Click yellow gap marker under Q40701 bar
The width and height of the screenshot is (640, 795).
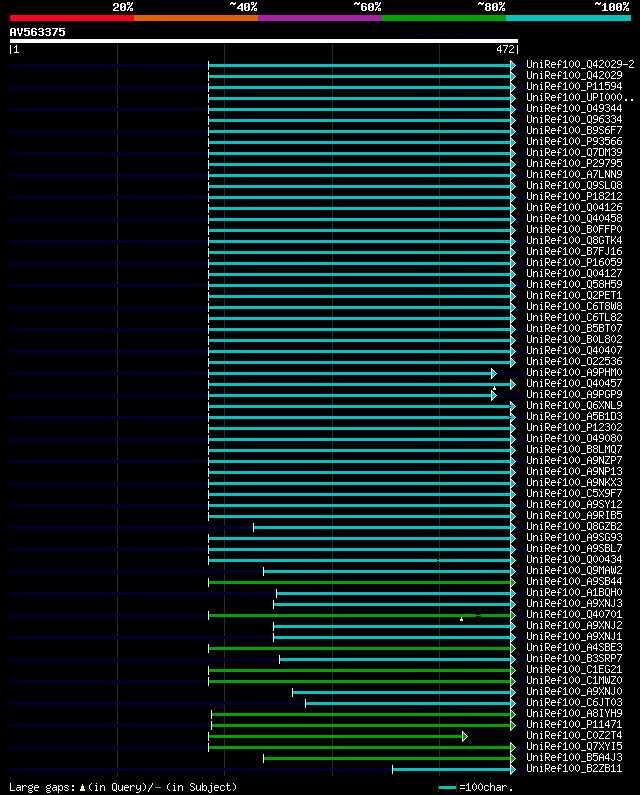(461, 619)
